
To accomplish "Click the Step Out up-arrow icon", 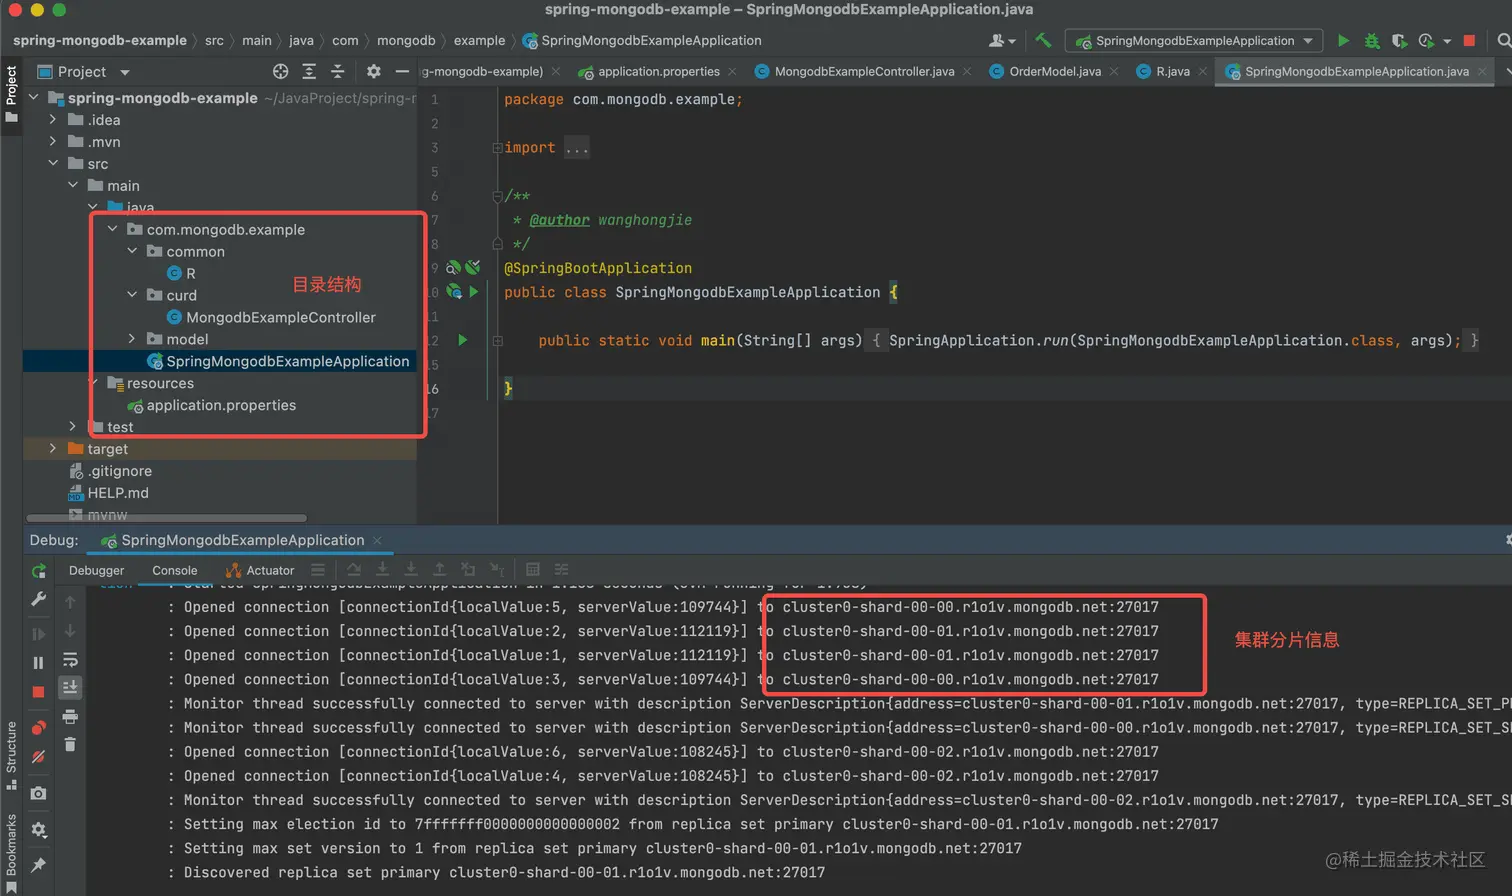I will [439, 570].
